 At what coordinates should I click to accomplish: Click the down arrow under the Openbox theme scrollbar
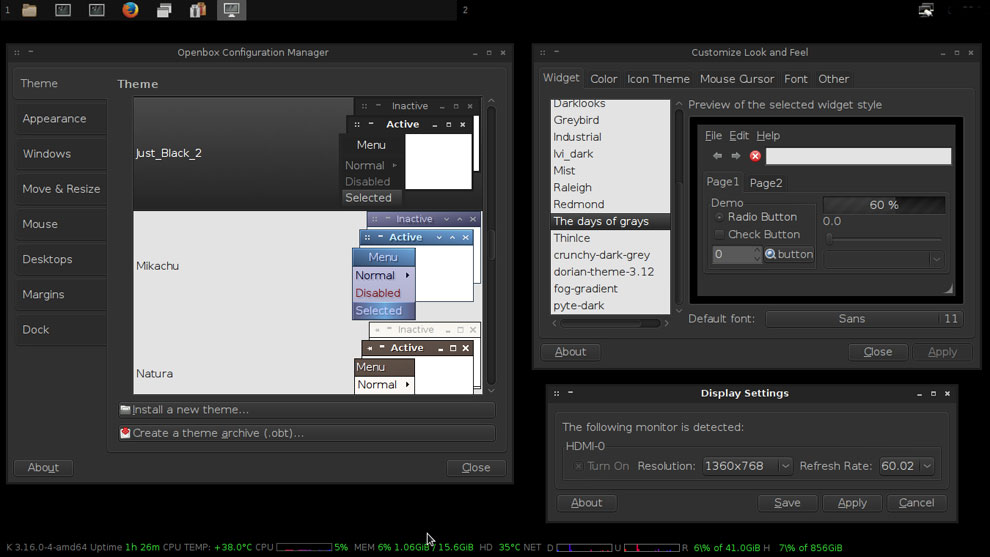[x=491, y=390]
